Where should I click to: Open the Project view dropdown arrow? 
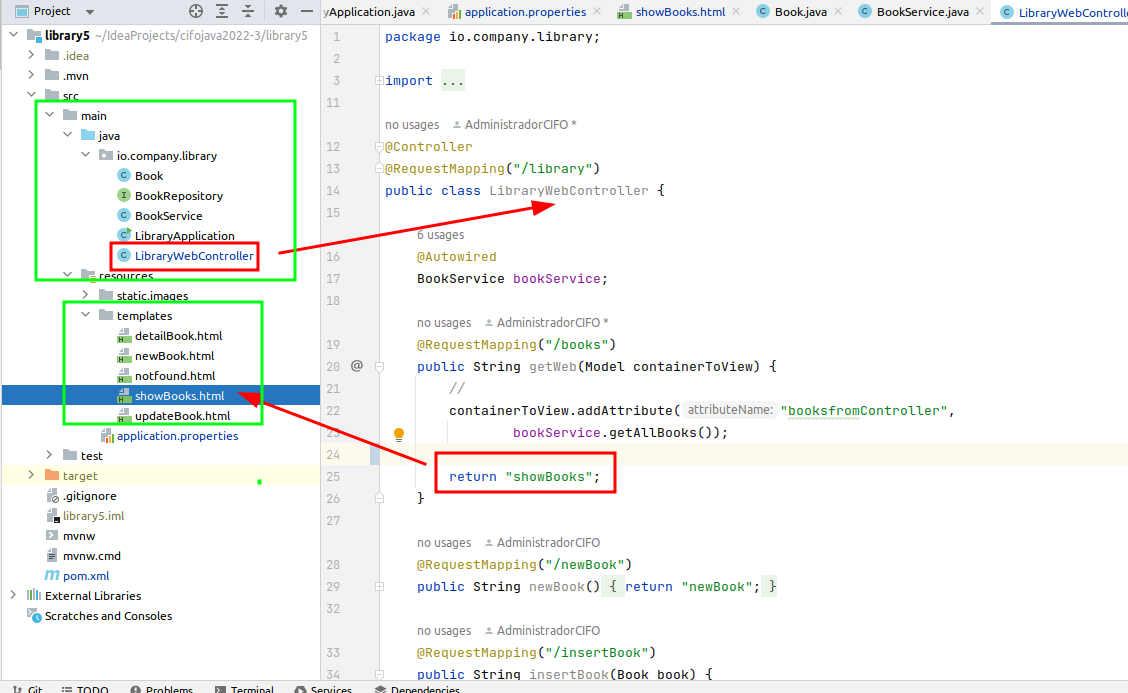[x=90, y=12]
